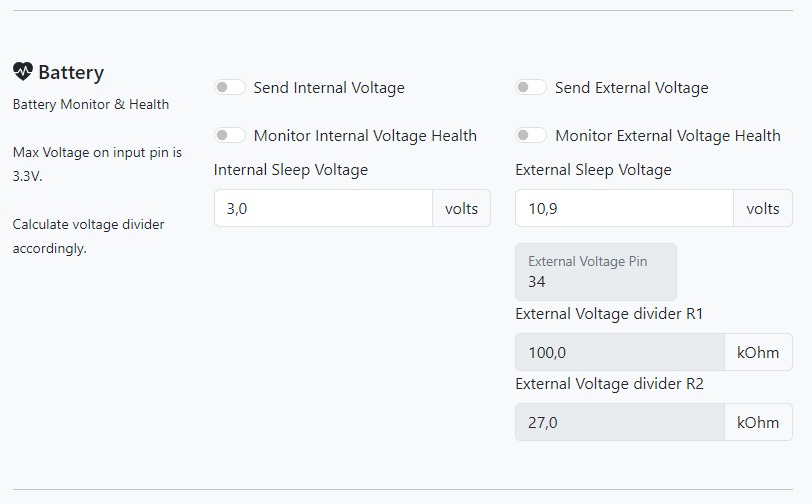Click volts unit beside External Sleep Voltage

tap(763, 208)
